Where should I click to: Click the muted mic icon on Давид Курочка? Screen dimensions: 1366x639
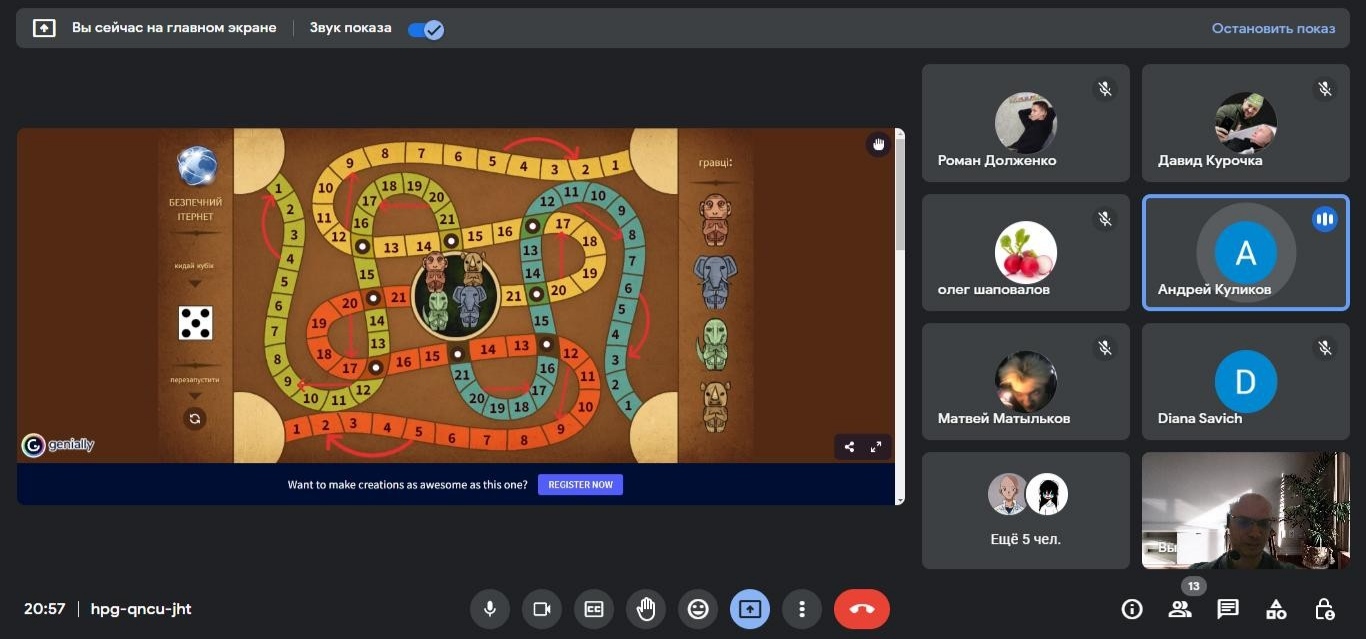(x=1325, y=89)
